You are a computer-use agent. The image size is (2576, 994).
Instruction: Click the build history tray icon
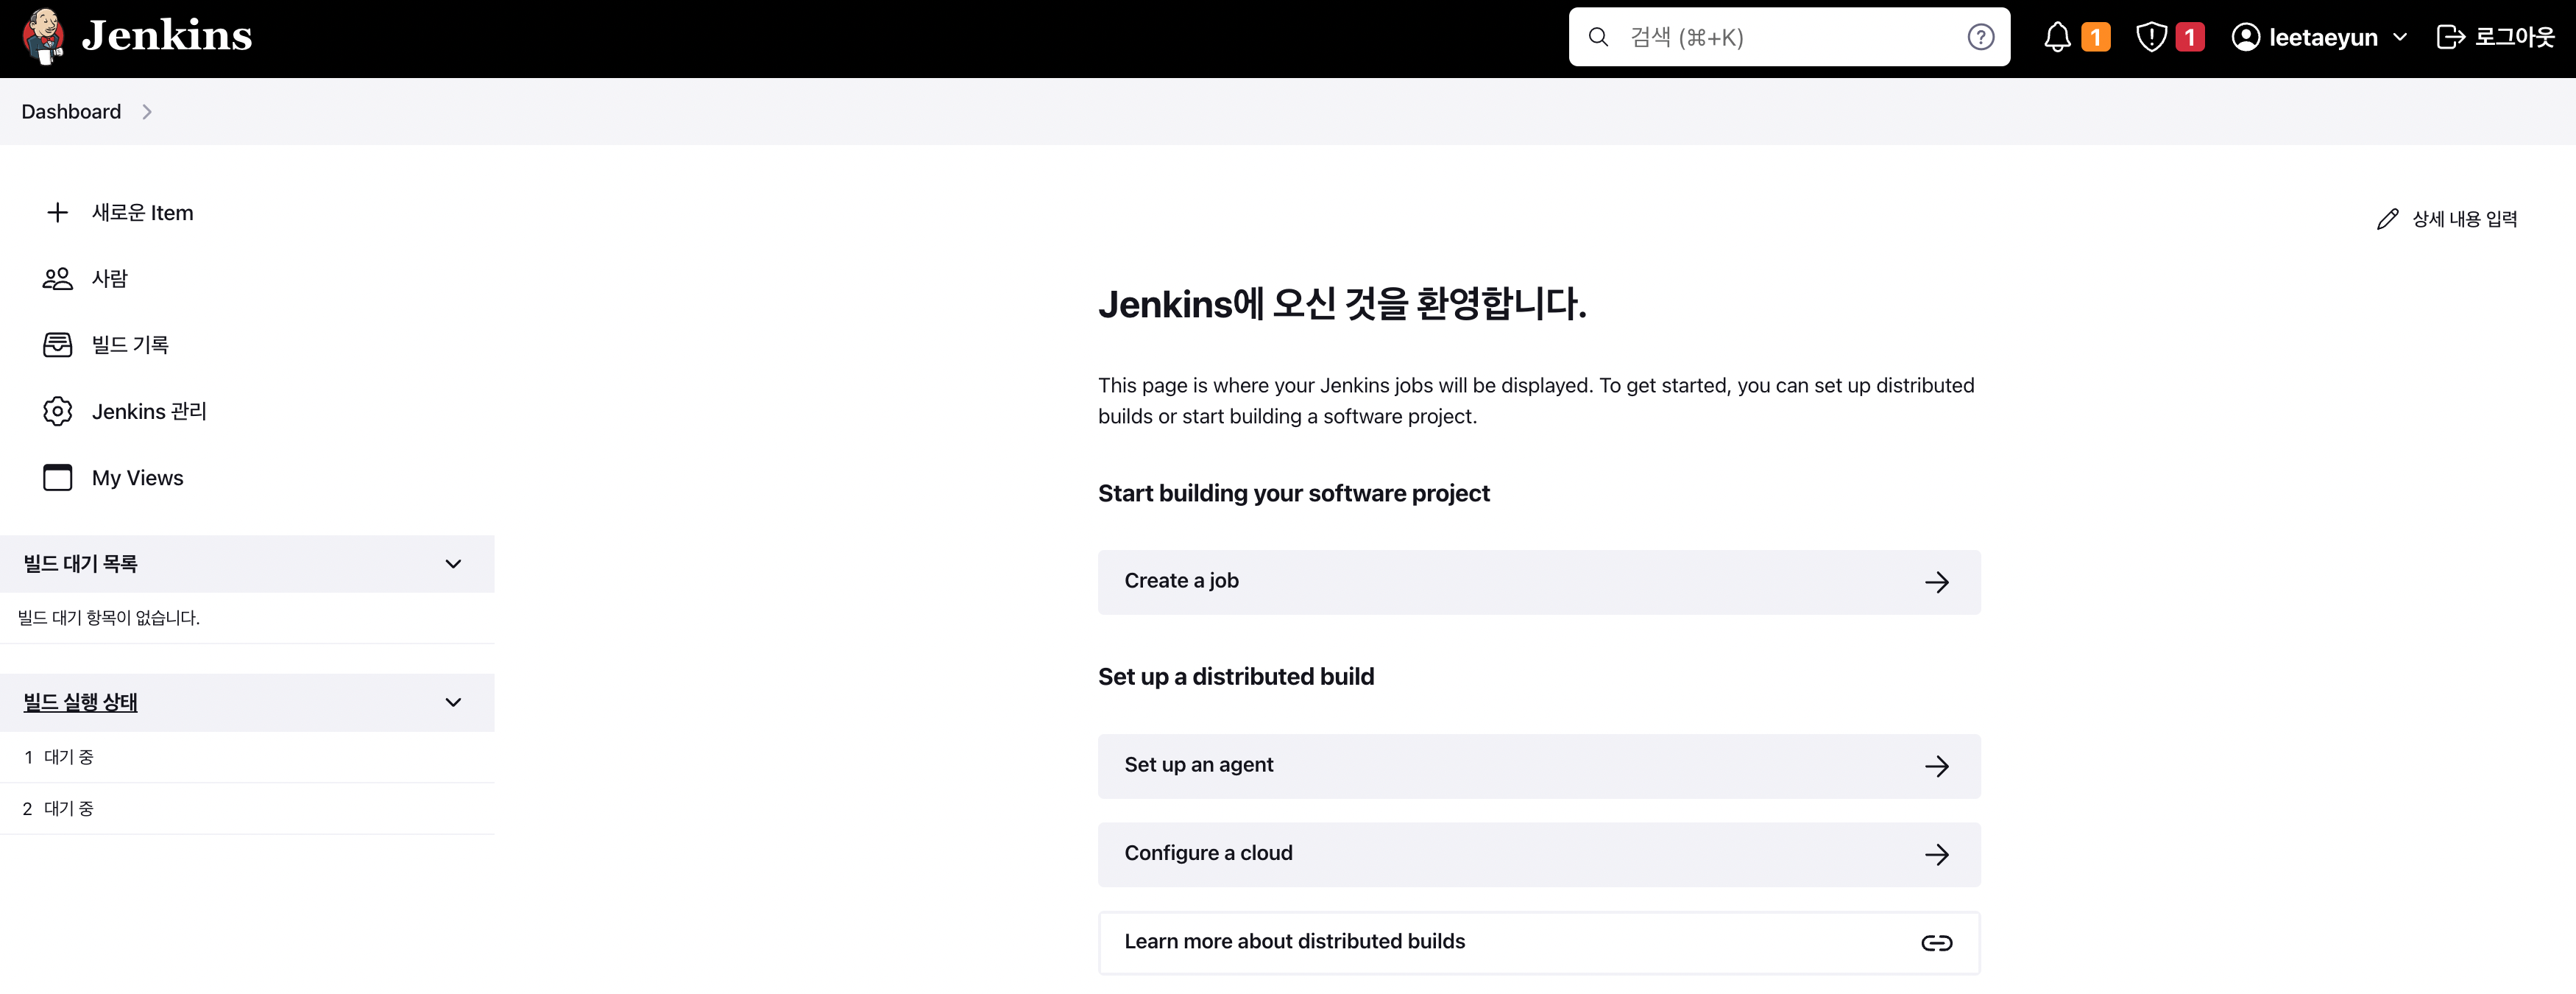(58, 345)
